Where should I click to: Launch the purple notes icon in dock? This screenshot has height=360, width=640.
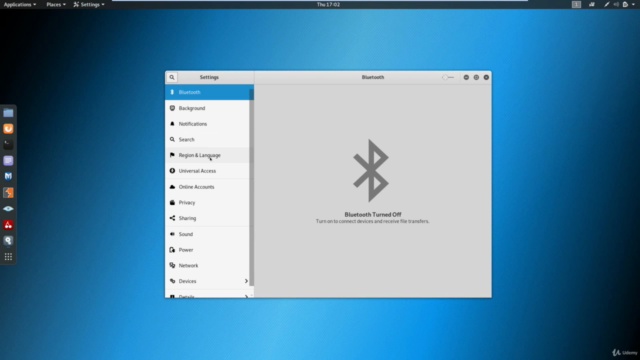point(8,160)
